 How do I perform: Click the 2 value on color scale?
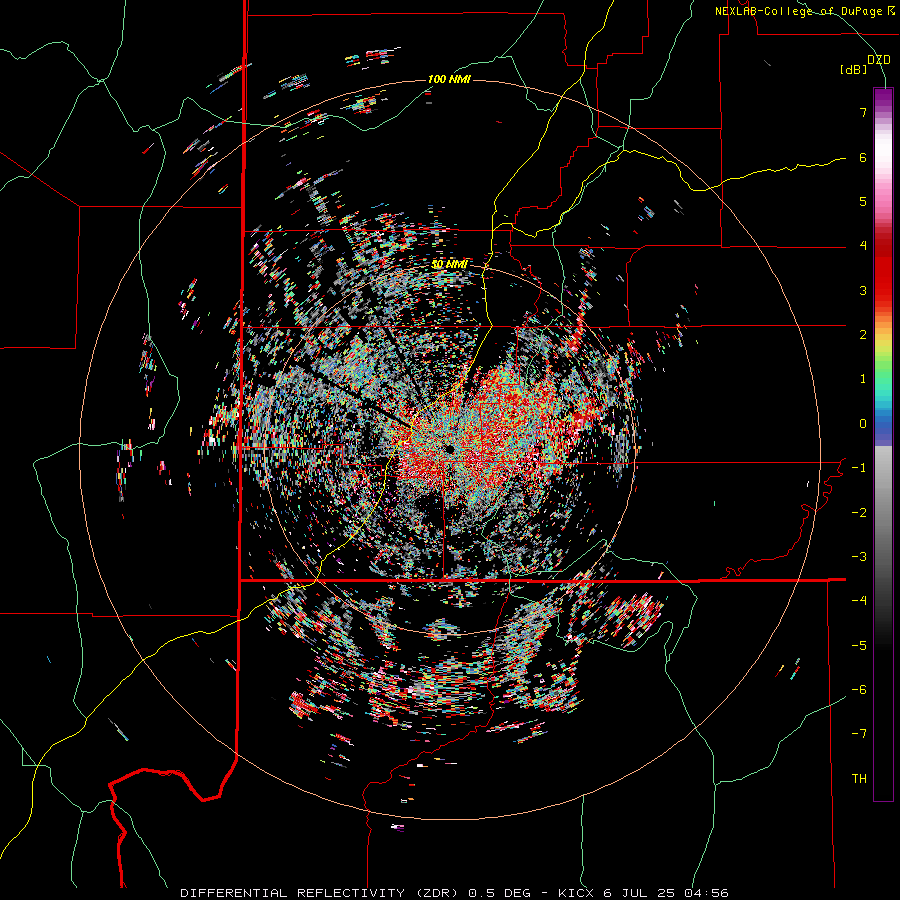point(863,335)
